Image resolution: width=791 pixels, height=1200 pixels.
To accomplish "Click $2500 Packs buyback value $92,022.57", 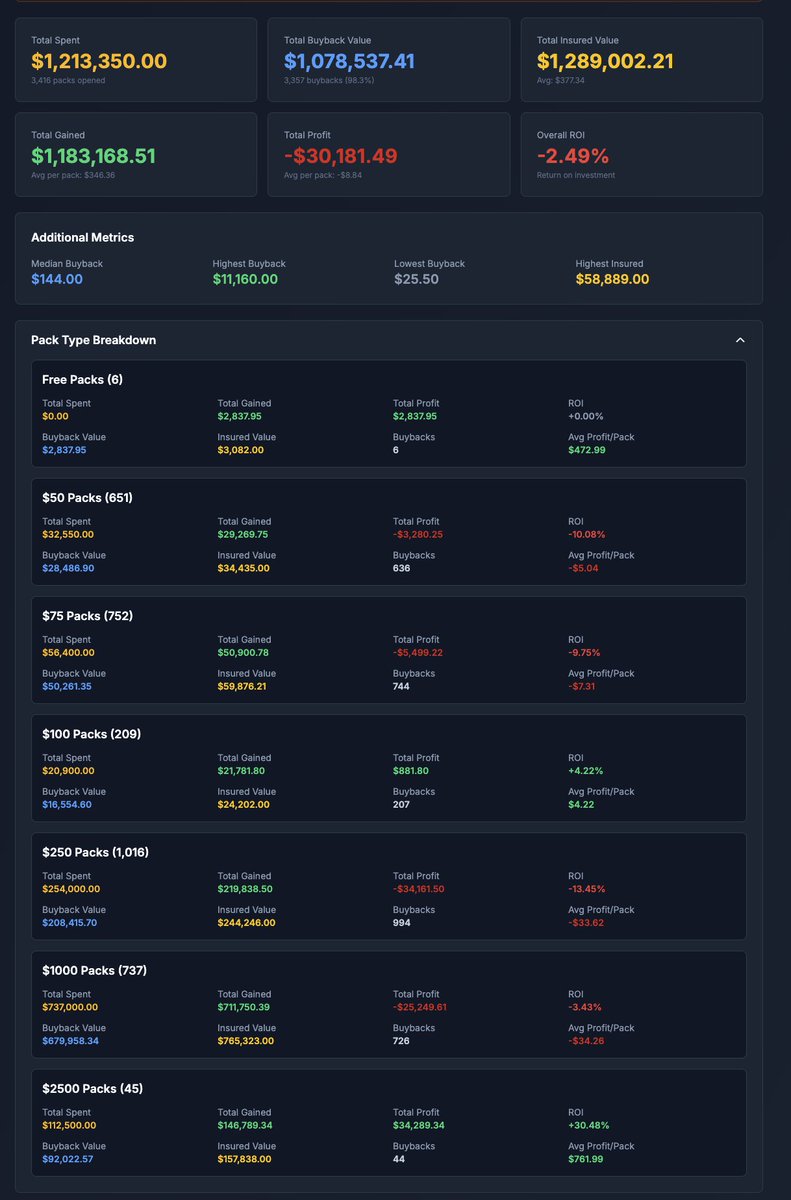I will pyautogui.click(x=67, y=1158).
